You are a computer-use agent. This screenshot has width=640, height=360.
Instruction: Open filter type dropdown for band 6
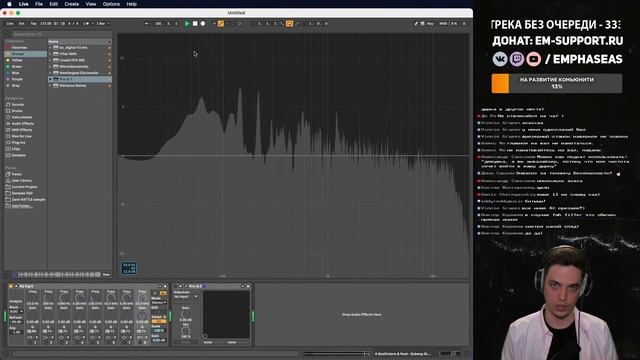[111, 338]
